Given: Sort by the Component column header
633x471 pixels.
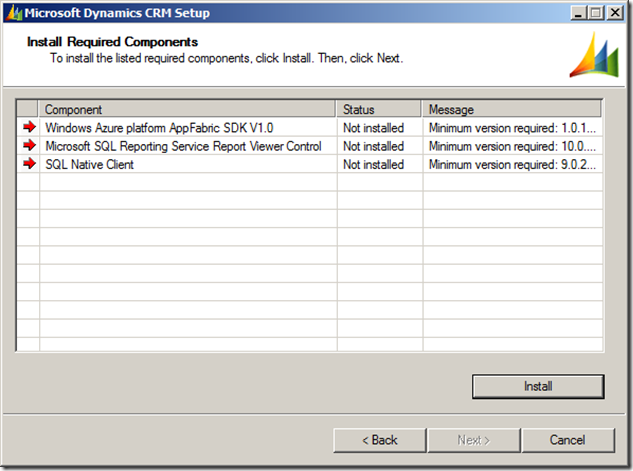Looking at the screenshot, I should [x=187, y=109].
